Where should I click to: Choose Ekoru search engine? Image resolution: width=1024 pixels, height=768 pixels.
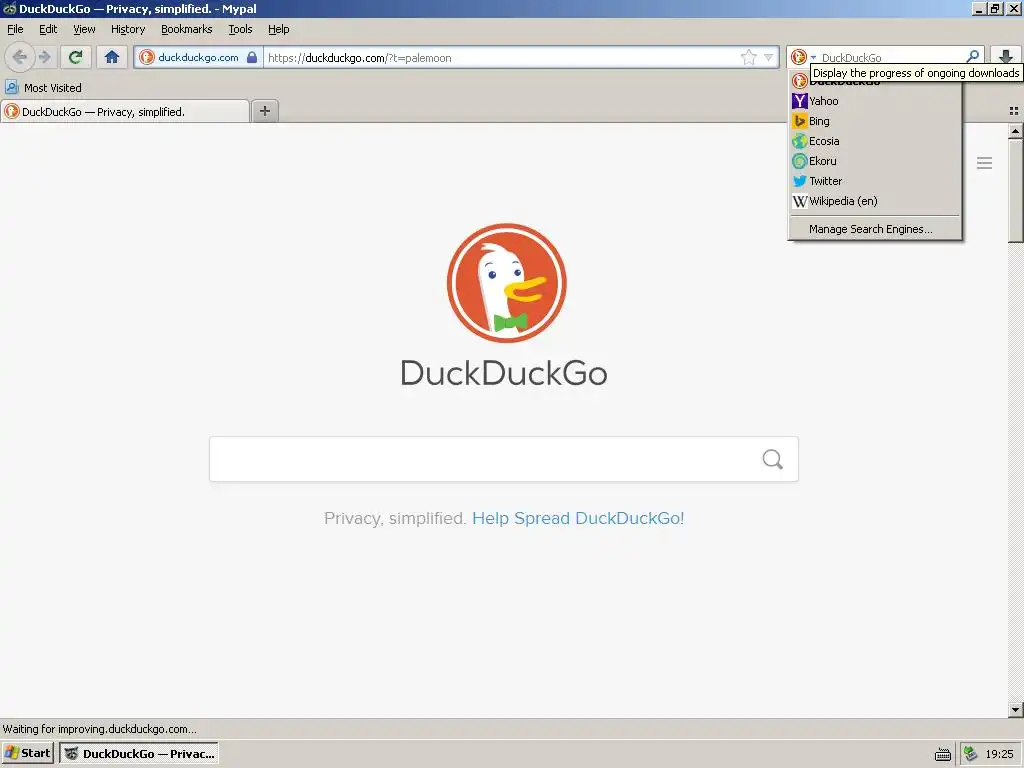(x=875, y=161)
